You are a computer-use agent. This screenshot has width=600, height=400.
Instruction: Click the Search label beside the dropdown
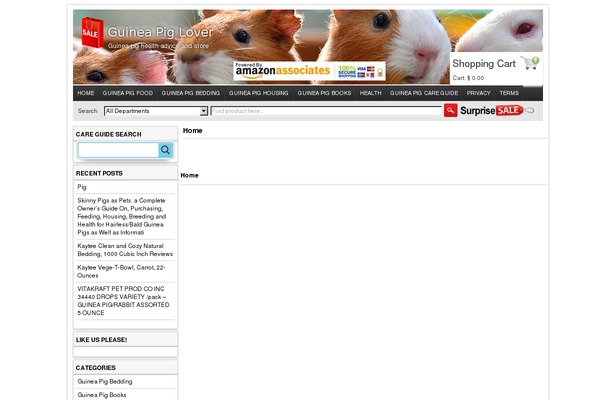click(x=88, y=111)
